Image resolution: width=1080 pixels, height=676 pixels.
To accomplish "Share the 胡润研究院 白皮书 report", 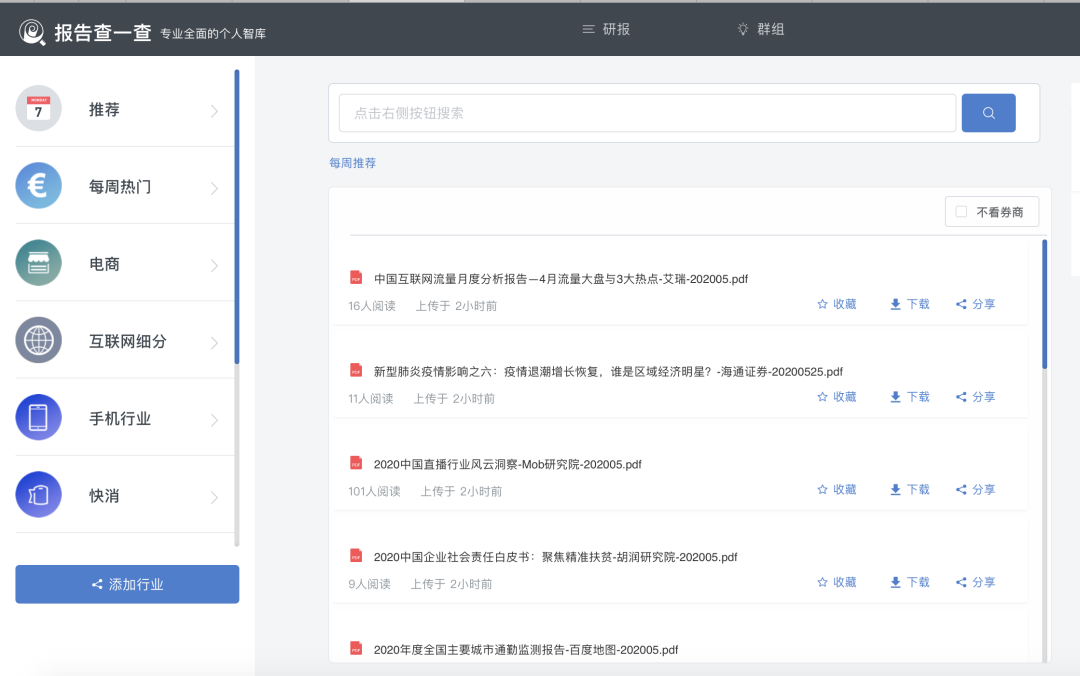I will [x=975, y=582].
